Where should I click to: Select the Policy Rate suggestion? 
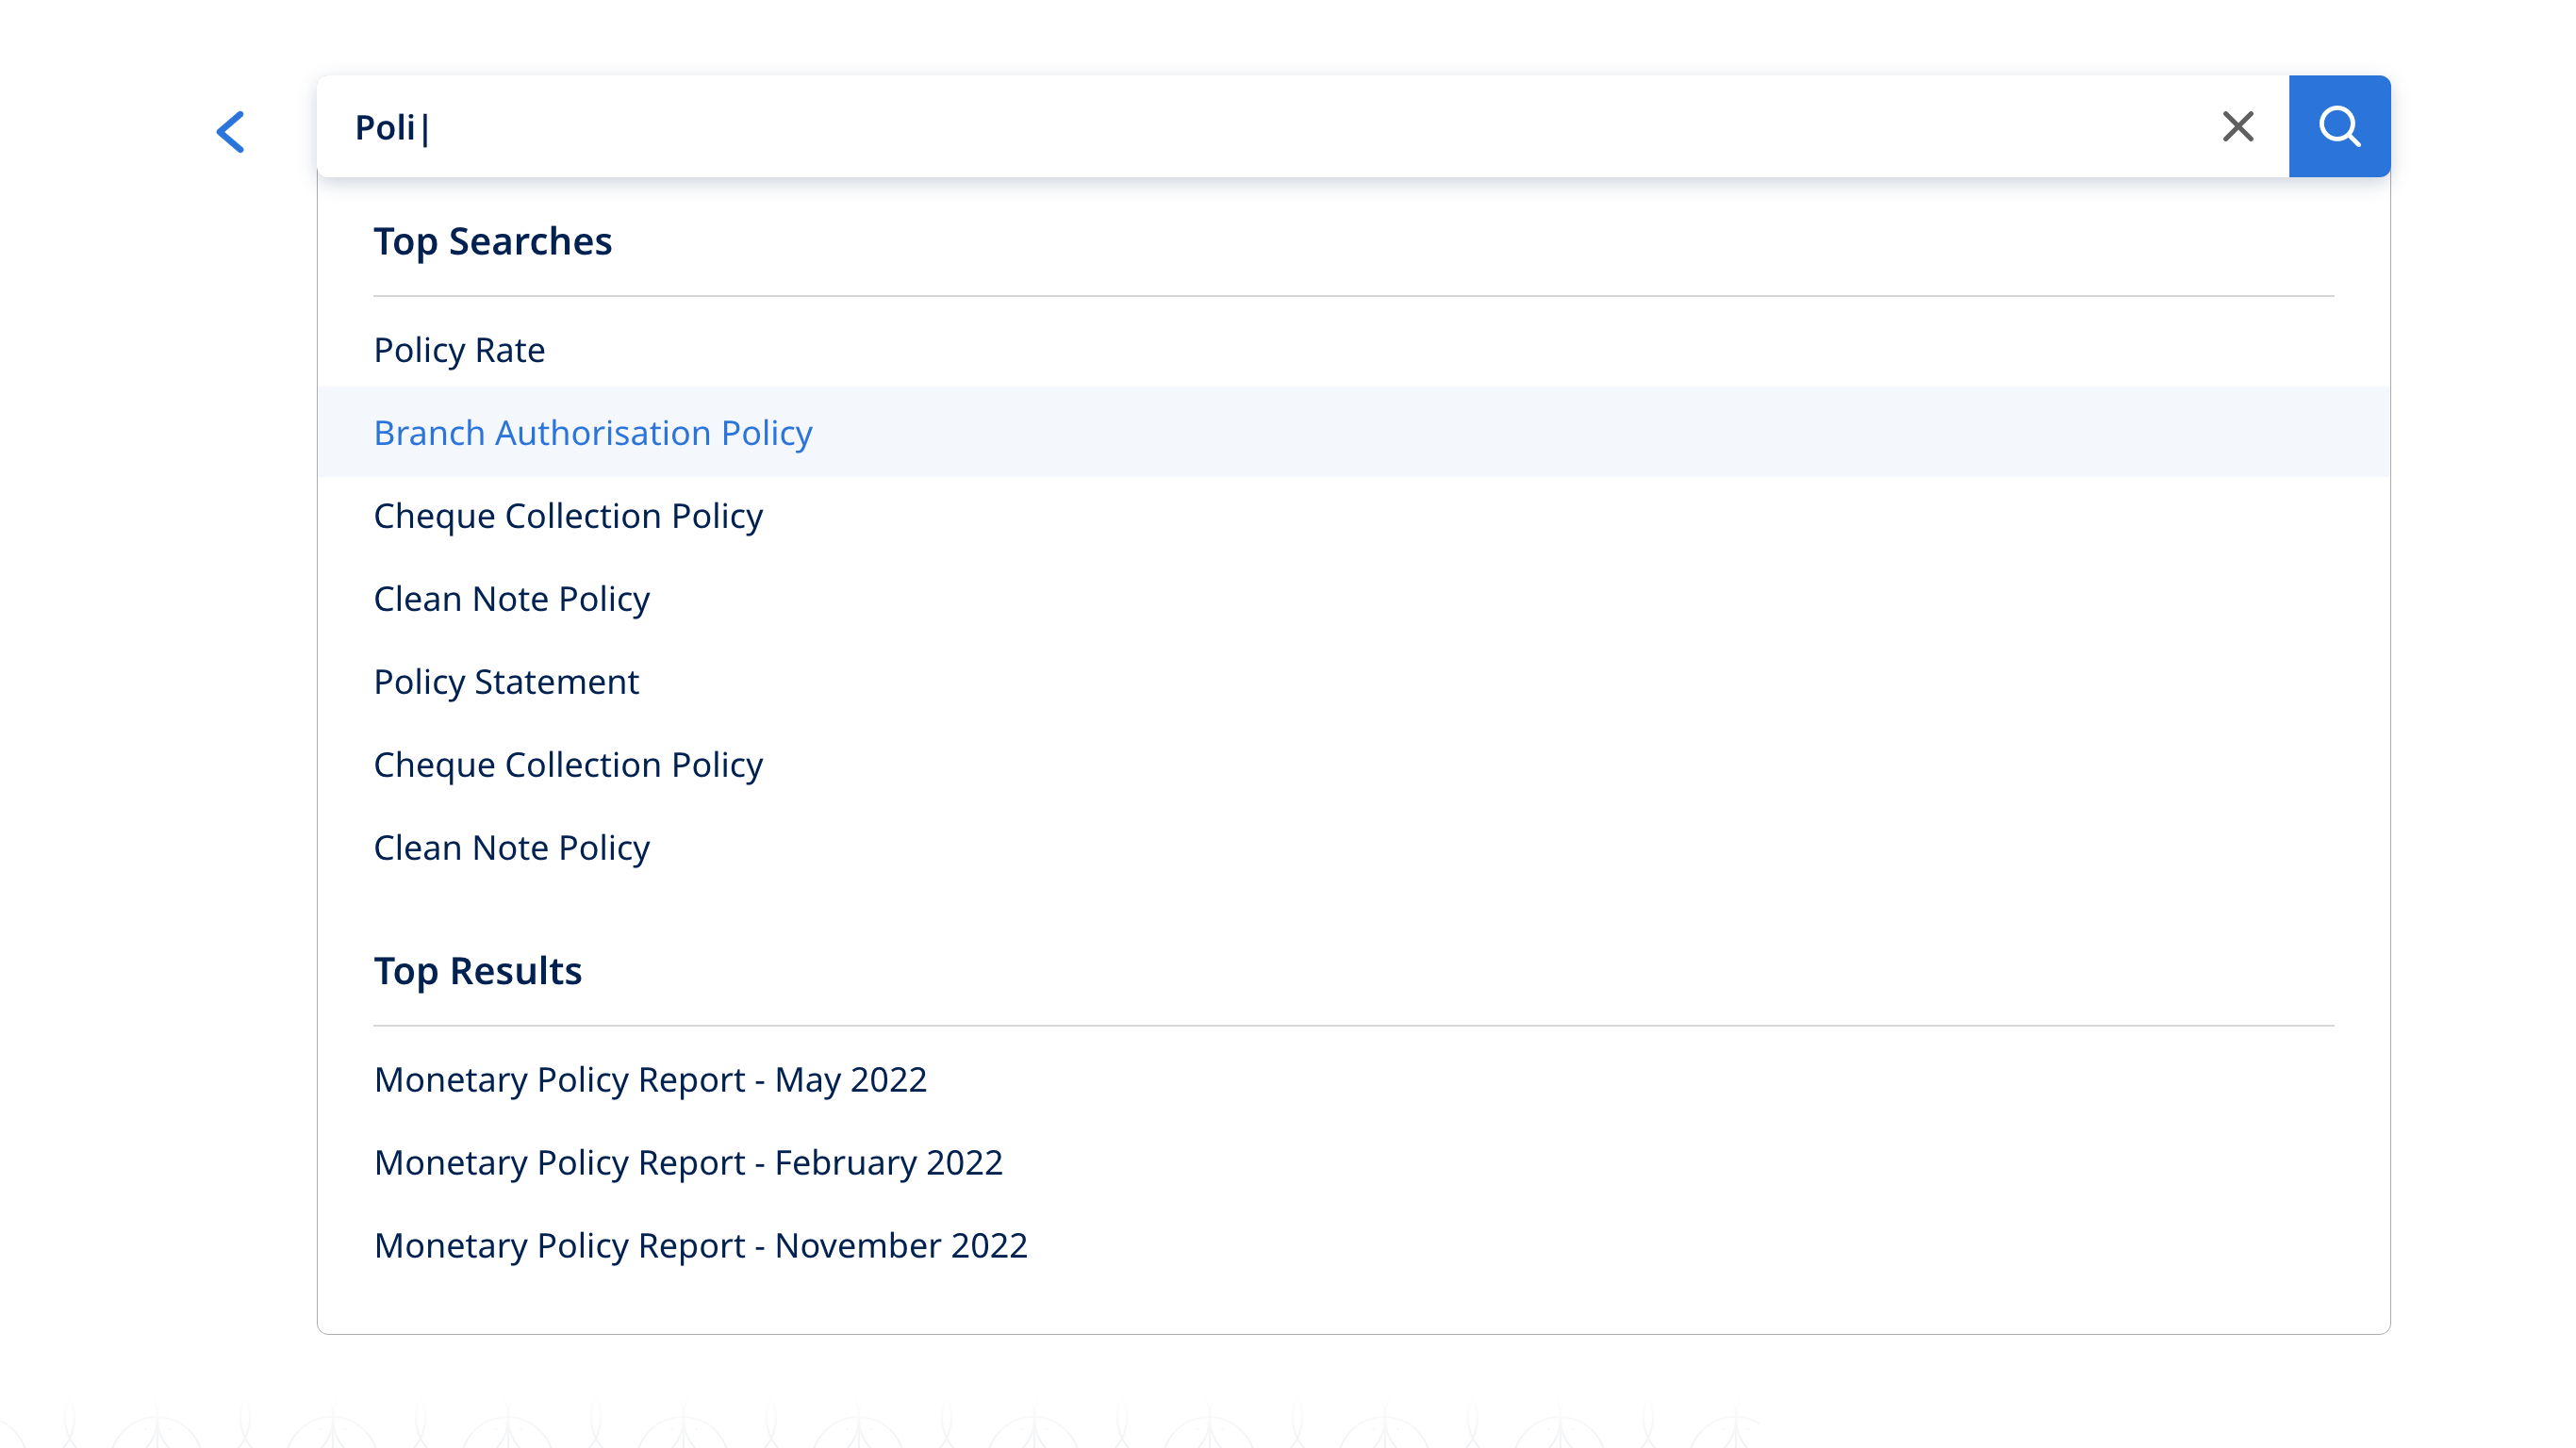pos(459,350)
